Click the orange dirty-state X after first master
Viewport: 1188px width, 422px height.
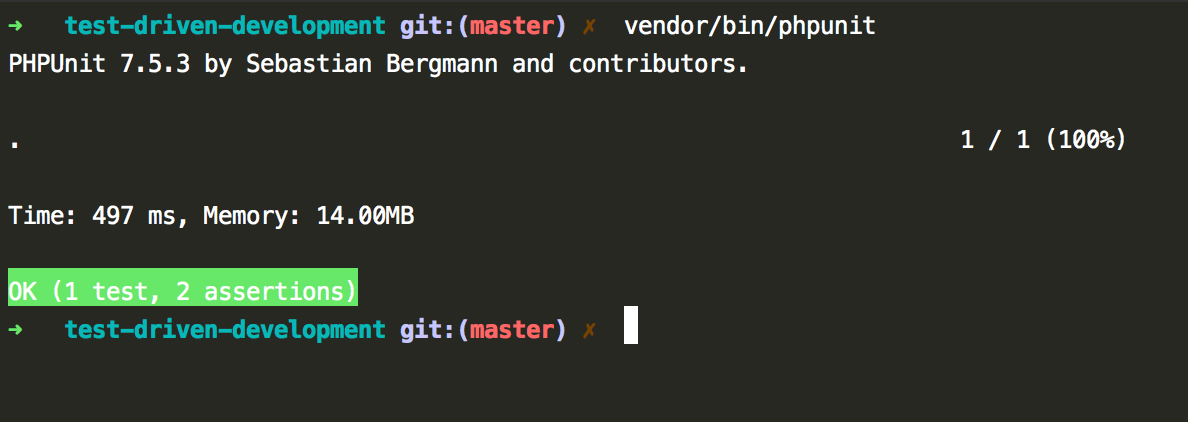(589, 27)
